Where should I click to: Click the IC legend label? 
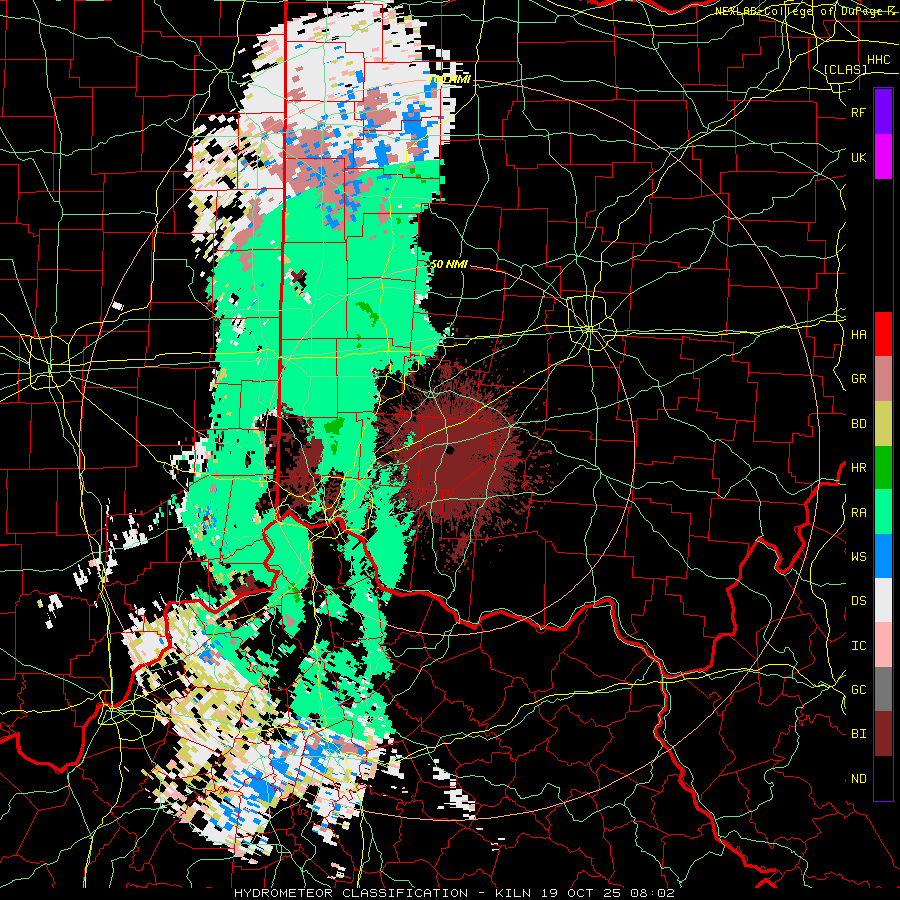click(859, 646)
